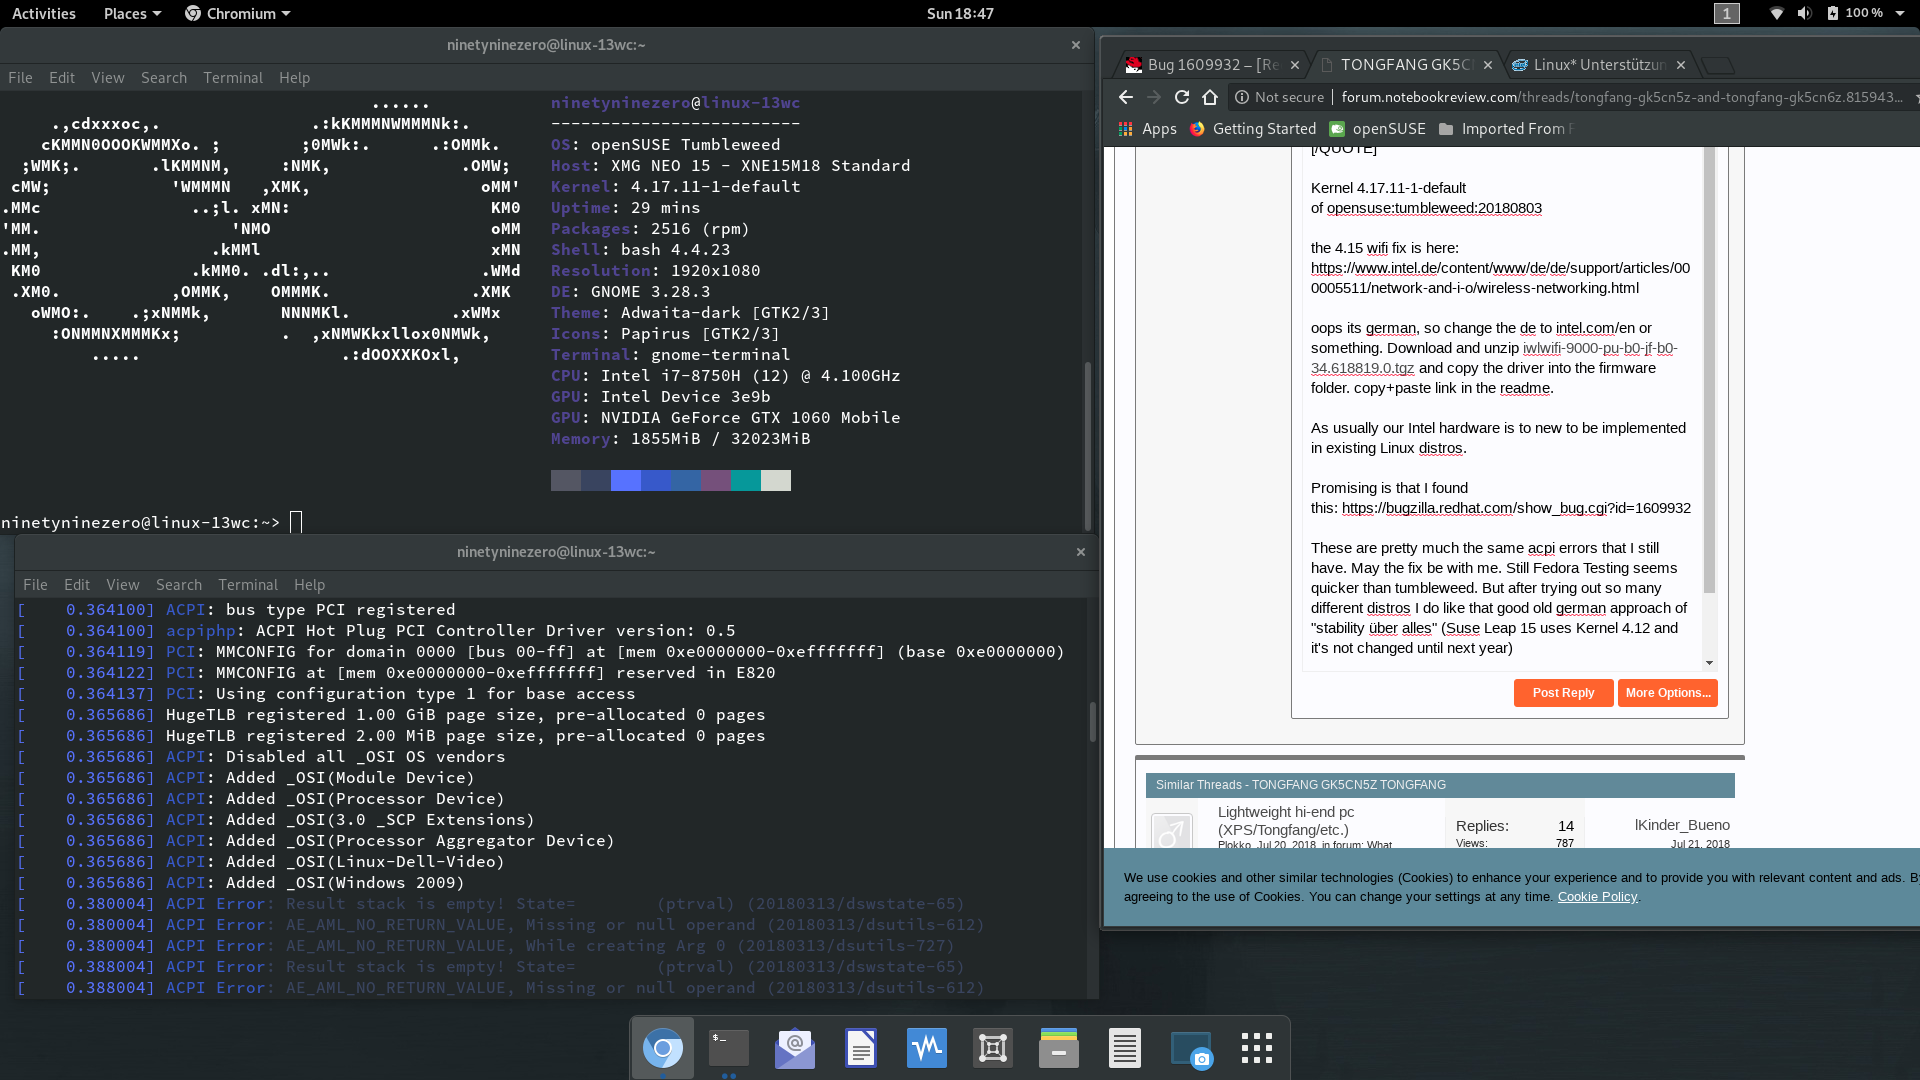Click the reply editor vertical scrollbar

[x=1709, y=370]
